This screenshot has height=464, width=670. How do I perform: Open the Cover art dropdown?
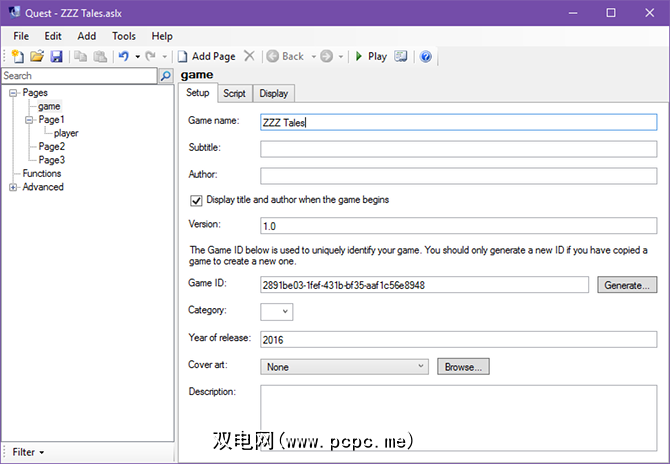(x=344, y=367)
